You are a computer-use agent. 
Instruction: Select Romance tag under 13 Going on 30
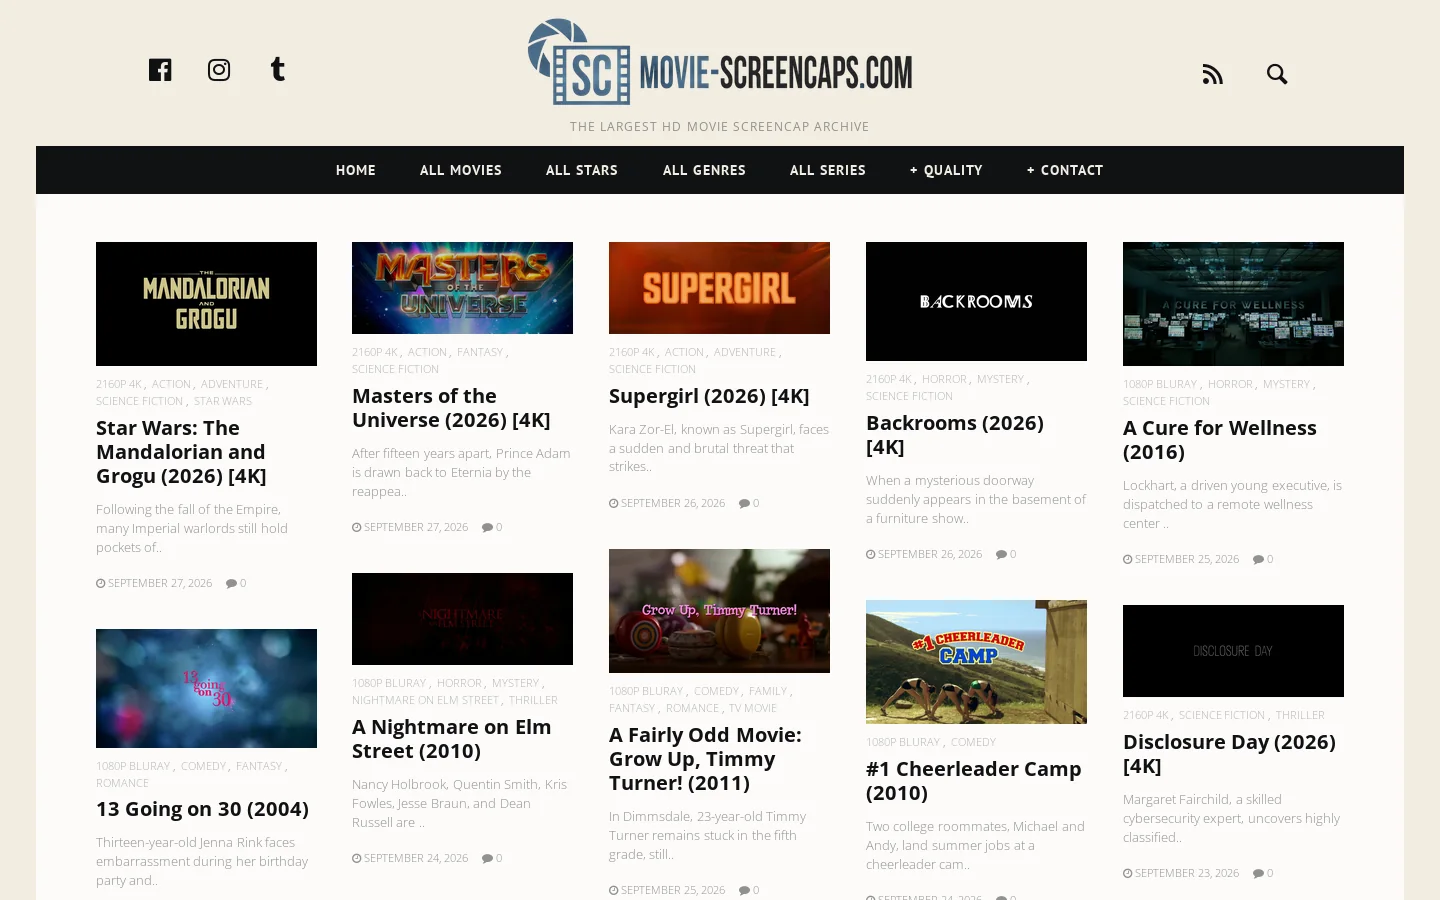tap(122, 783)
